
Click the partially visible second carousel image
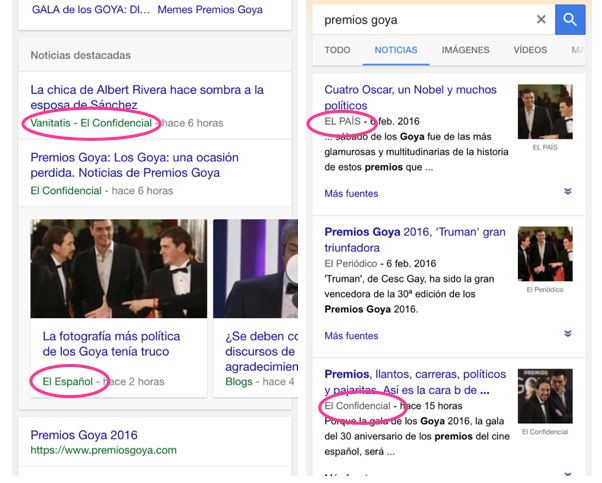pos(256,268)
